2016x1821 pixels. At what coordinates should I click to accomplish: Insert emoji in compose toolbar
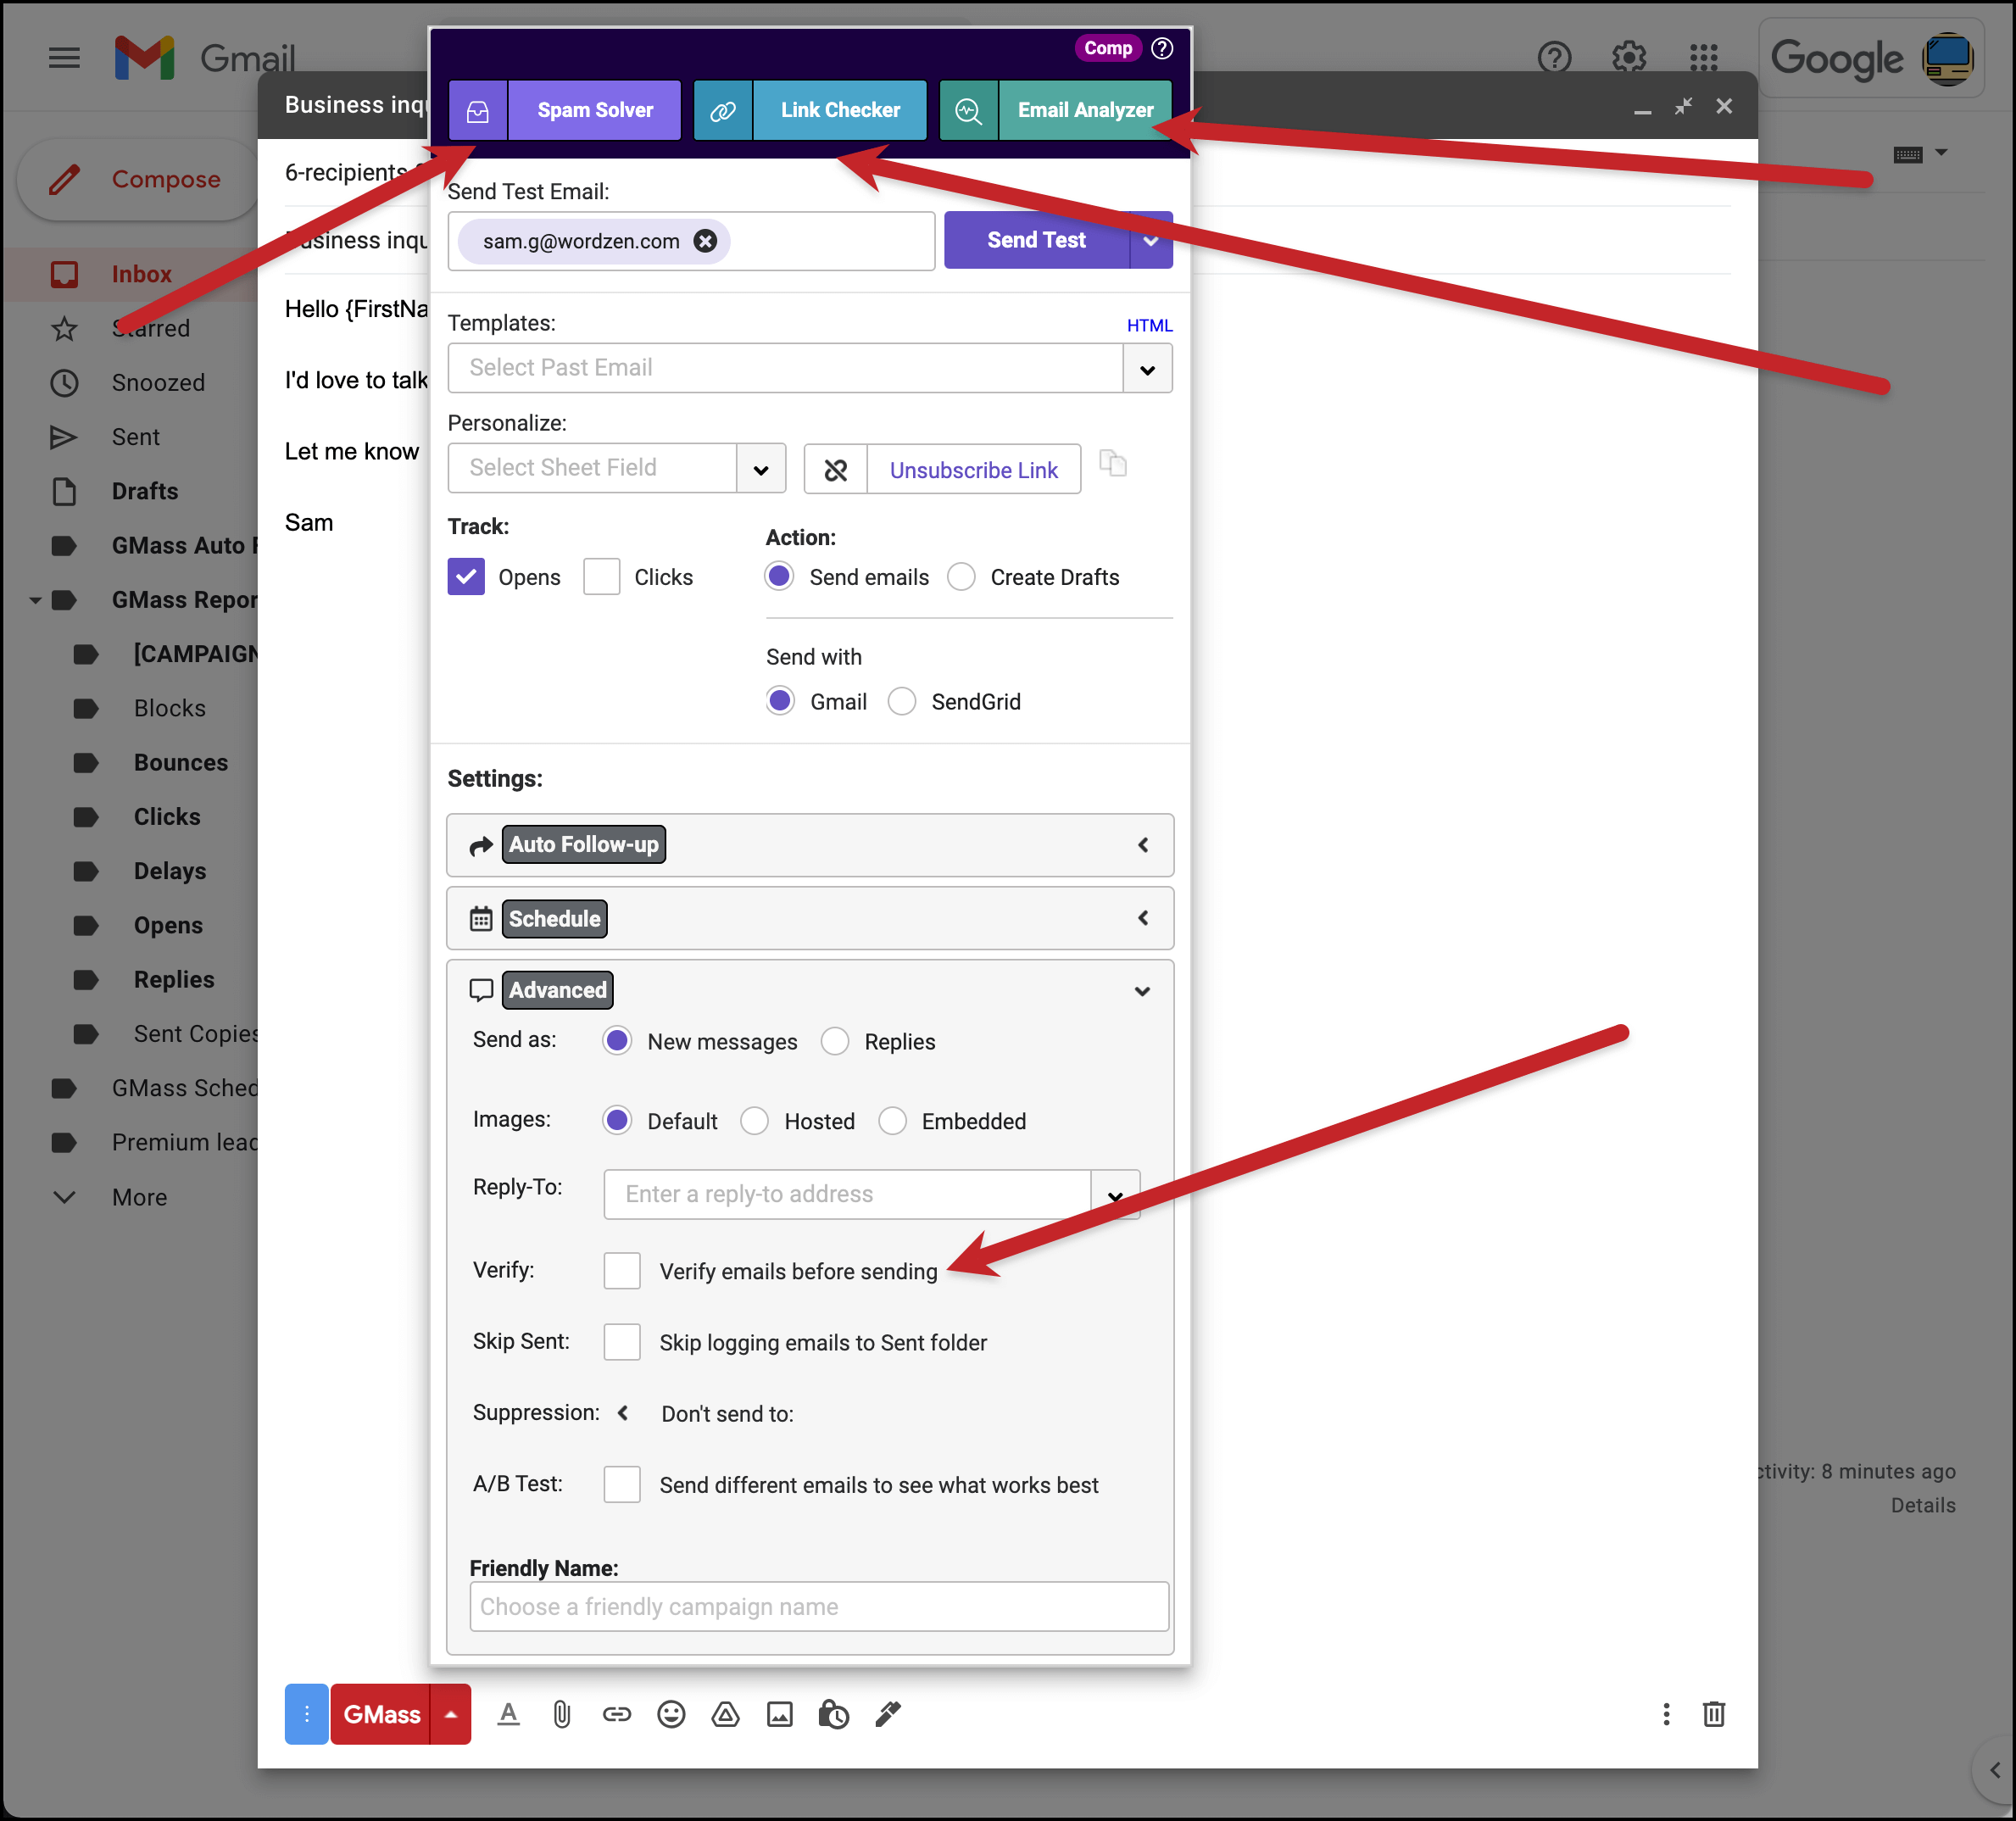point(671,1714)
